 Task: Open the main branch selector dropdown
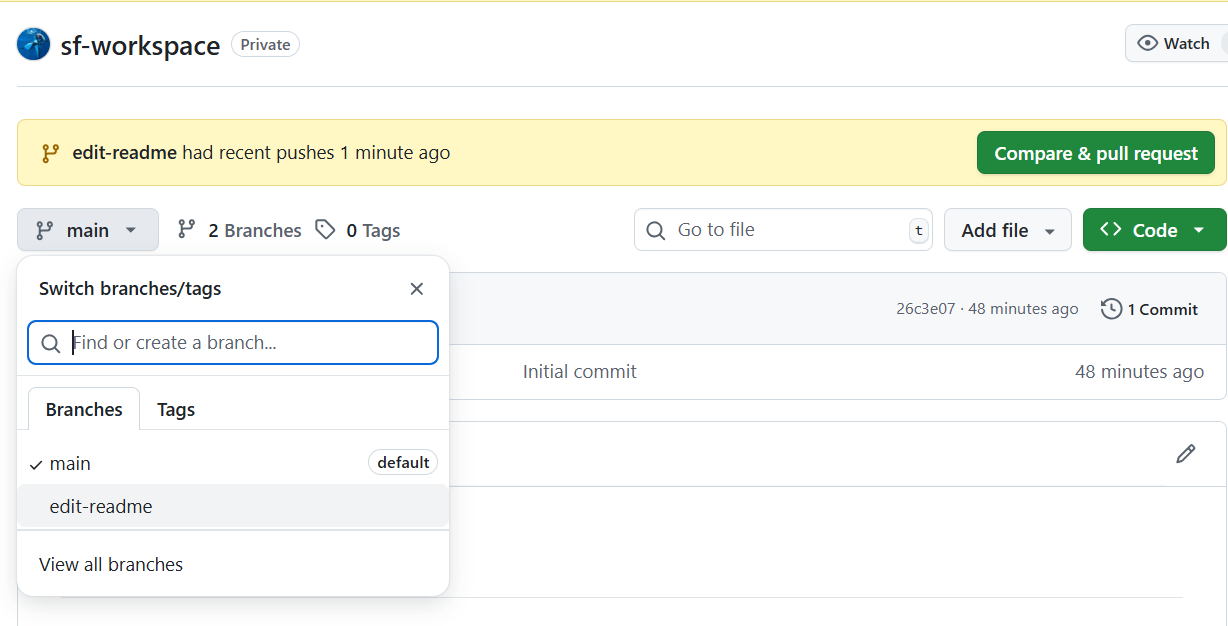coord(88,230)
